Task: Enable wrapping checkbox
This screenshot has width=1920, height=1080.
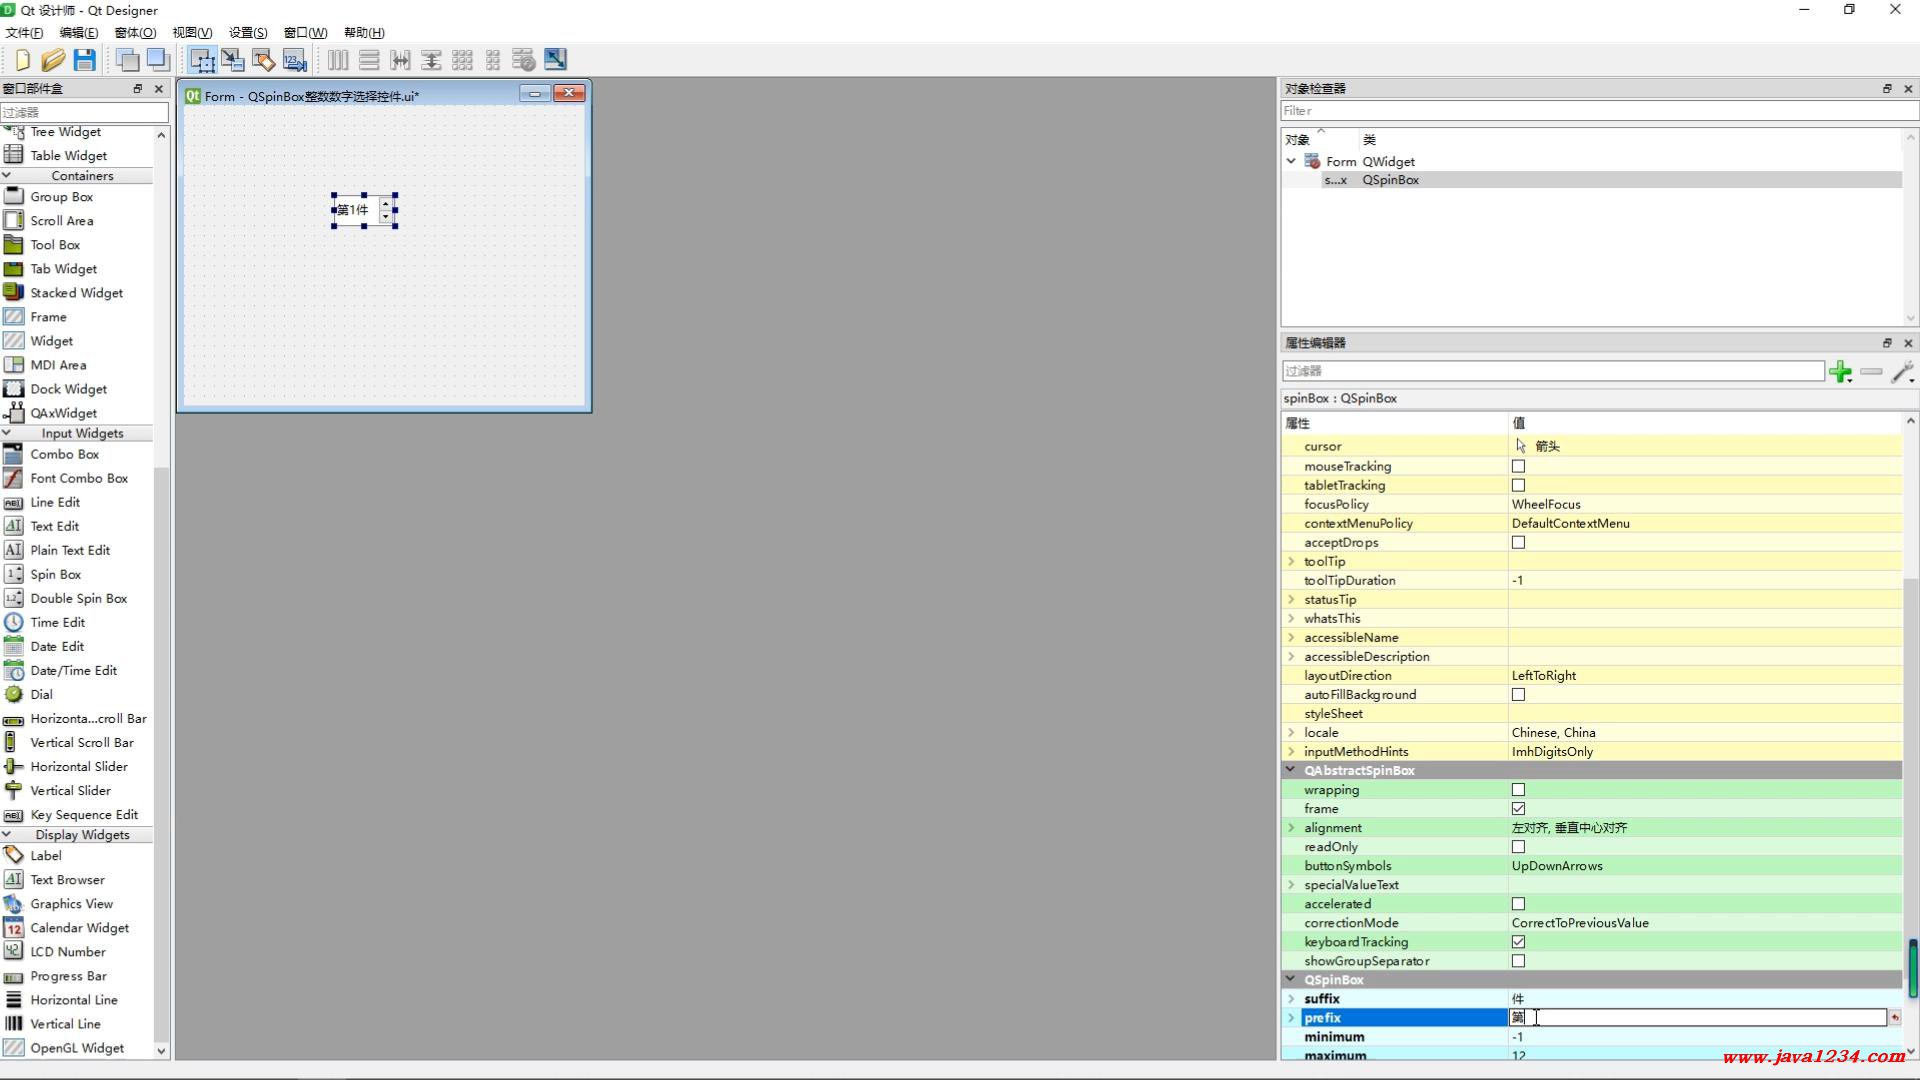Action: 1518,790
